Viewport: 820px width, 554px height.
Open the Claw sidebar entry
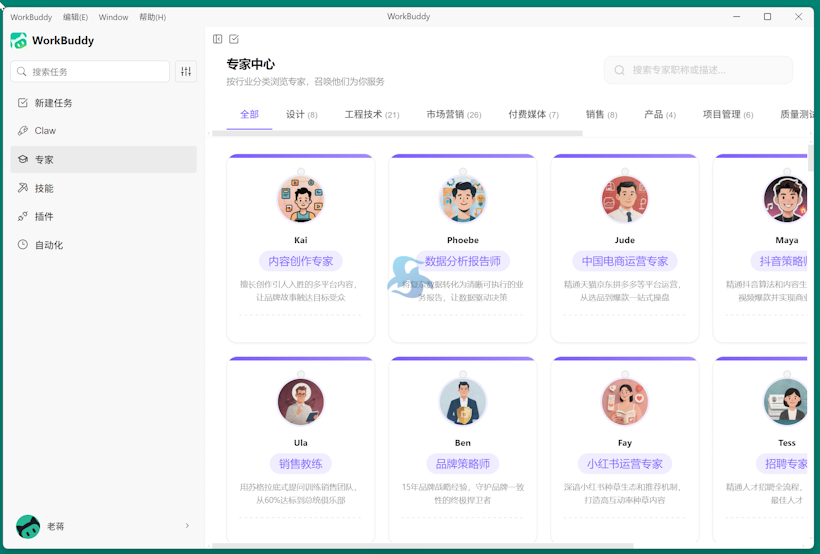click(104, 130)
